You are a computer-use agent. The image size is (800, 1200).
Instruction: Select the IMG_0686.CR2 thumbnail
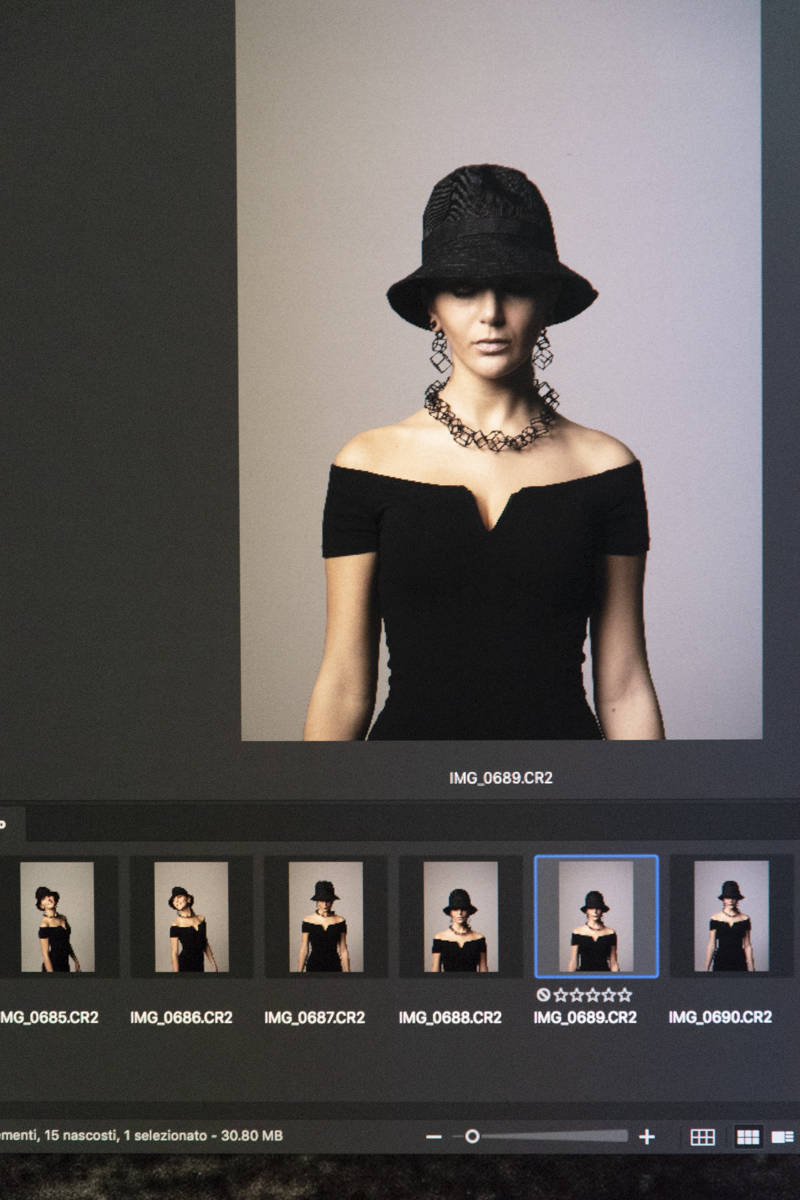tap(191, 916)
